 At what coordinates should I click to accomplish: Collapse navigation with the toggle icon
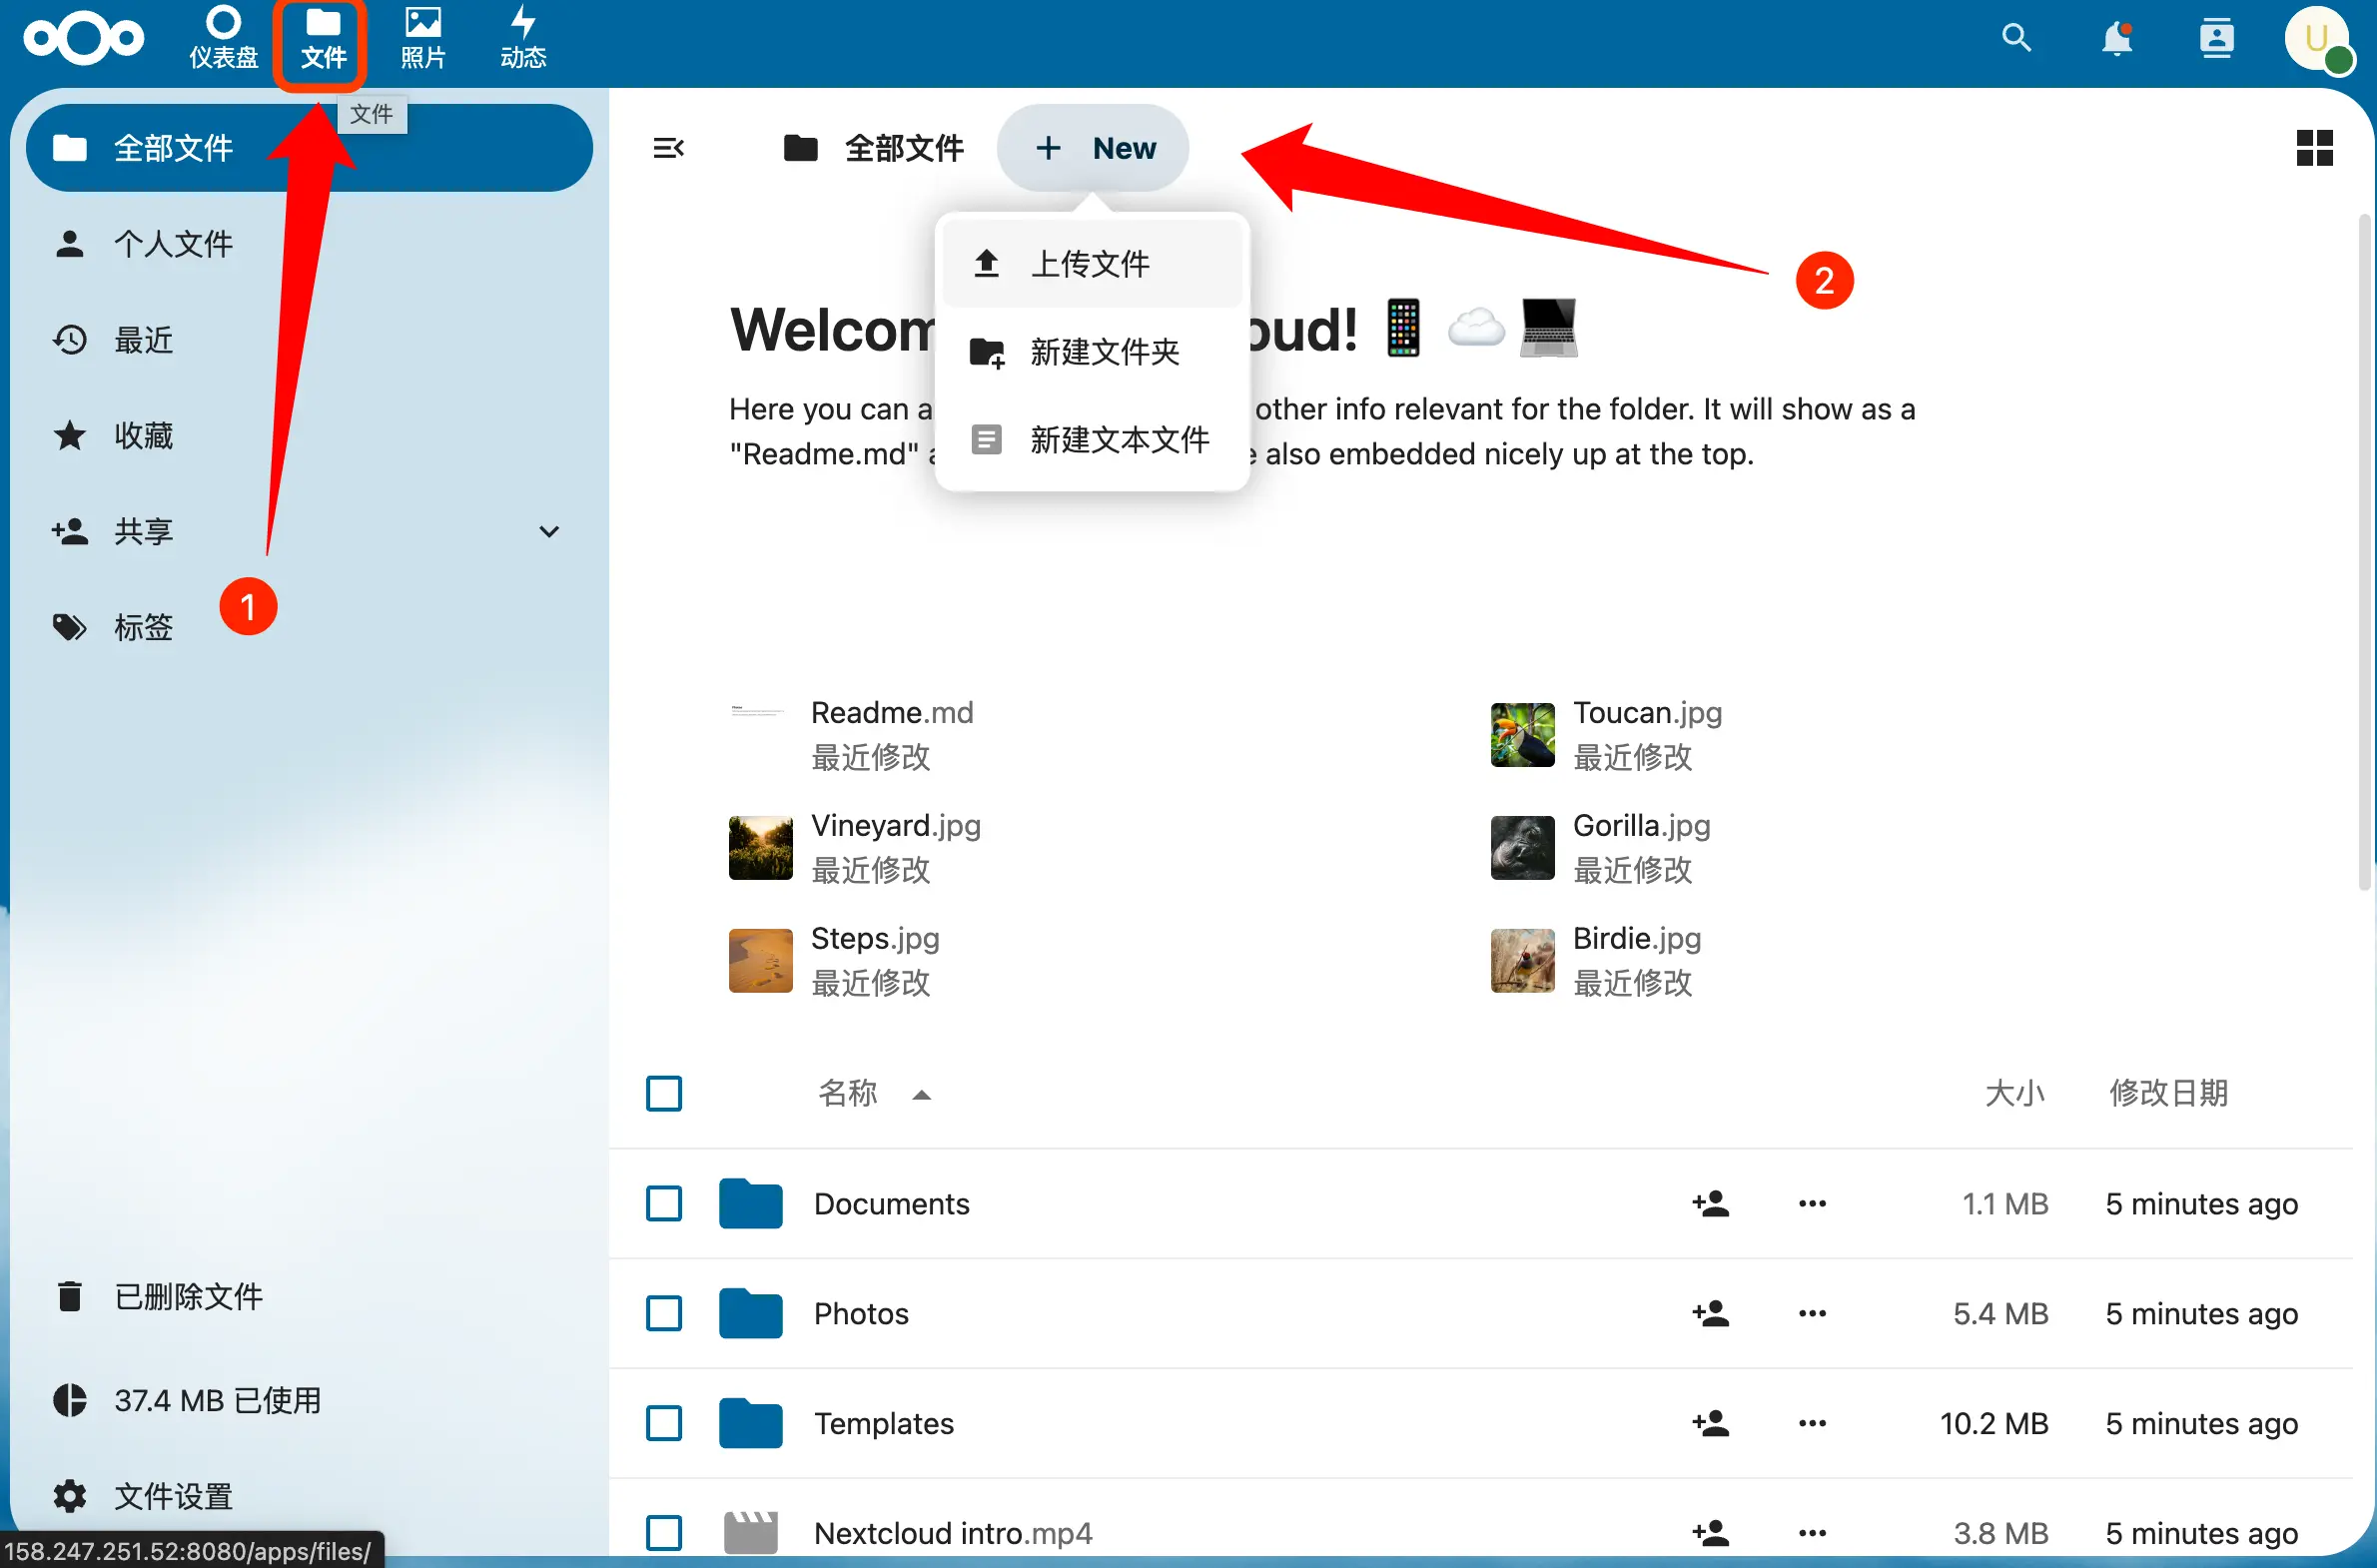pos(668,149)
